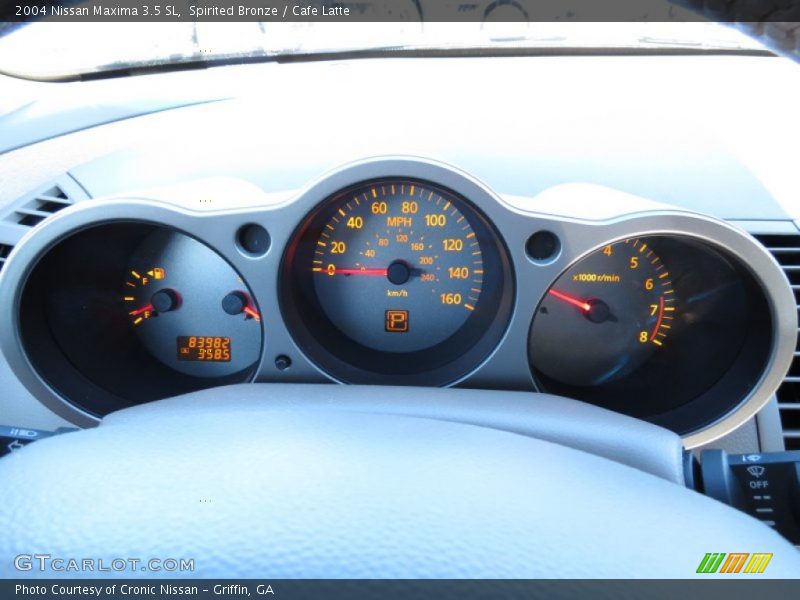Click the windshield wiper icon on stalk
800x600 pixels.
pos(756,471)
